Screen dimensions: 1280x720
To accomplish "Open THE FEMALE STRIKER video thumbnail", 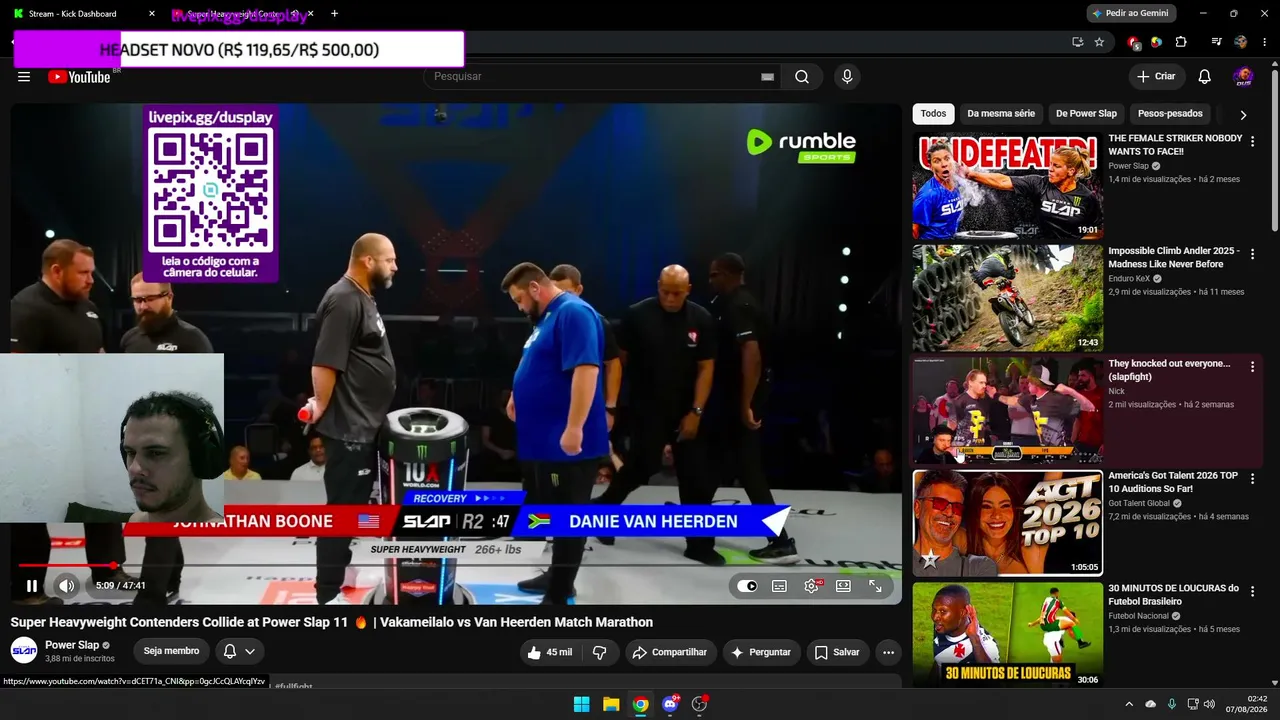I will (x=1007, y=186).
